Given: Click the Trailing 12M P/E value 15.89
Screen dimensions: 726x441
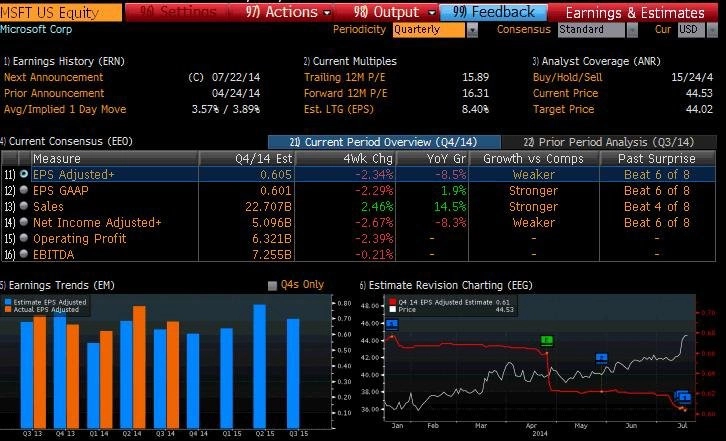Looking at the screenshot, I should (476, 77).
